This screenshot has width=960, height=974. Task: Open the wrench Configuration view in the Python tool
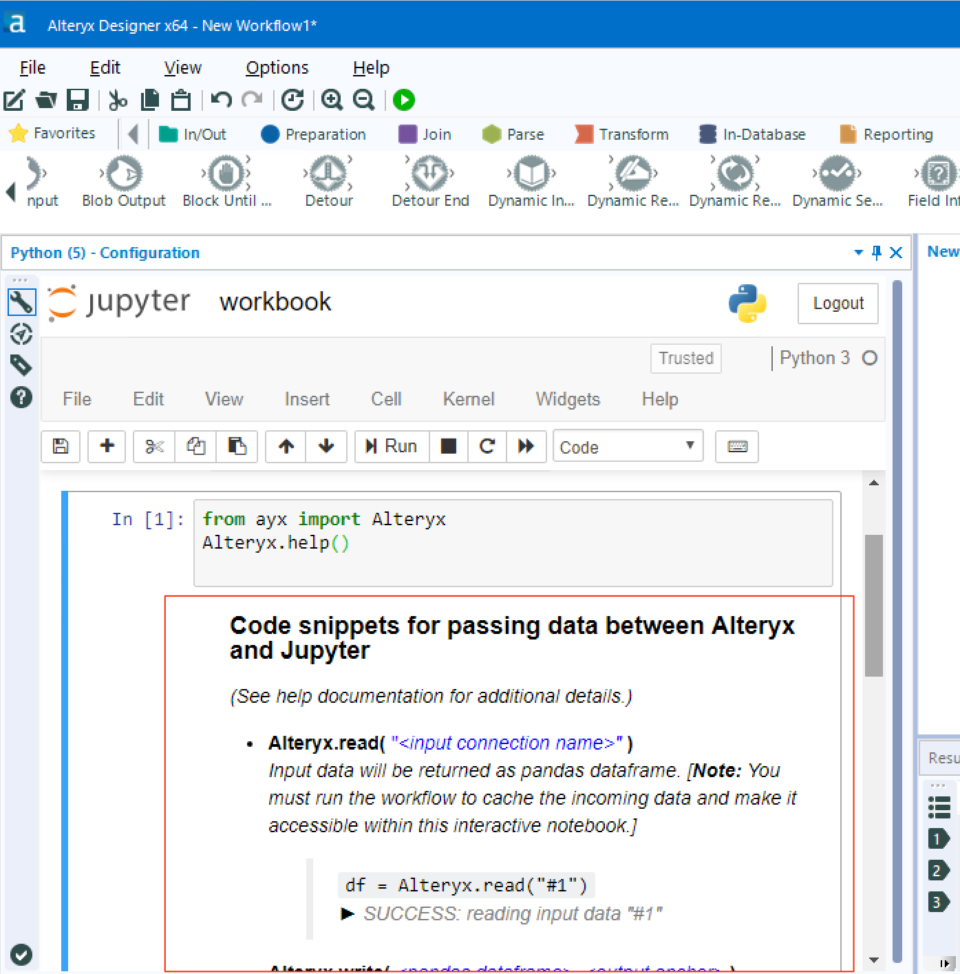[x=21, y=300]
